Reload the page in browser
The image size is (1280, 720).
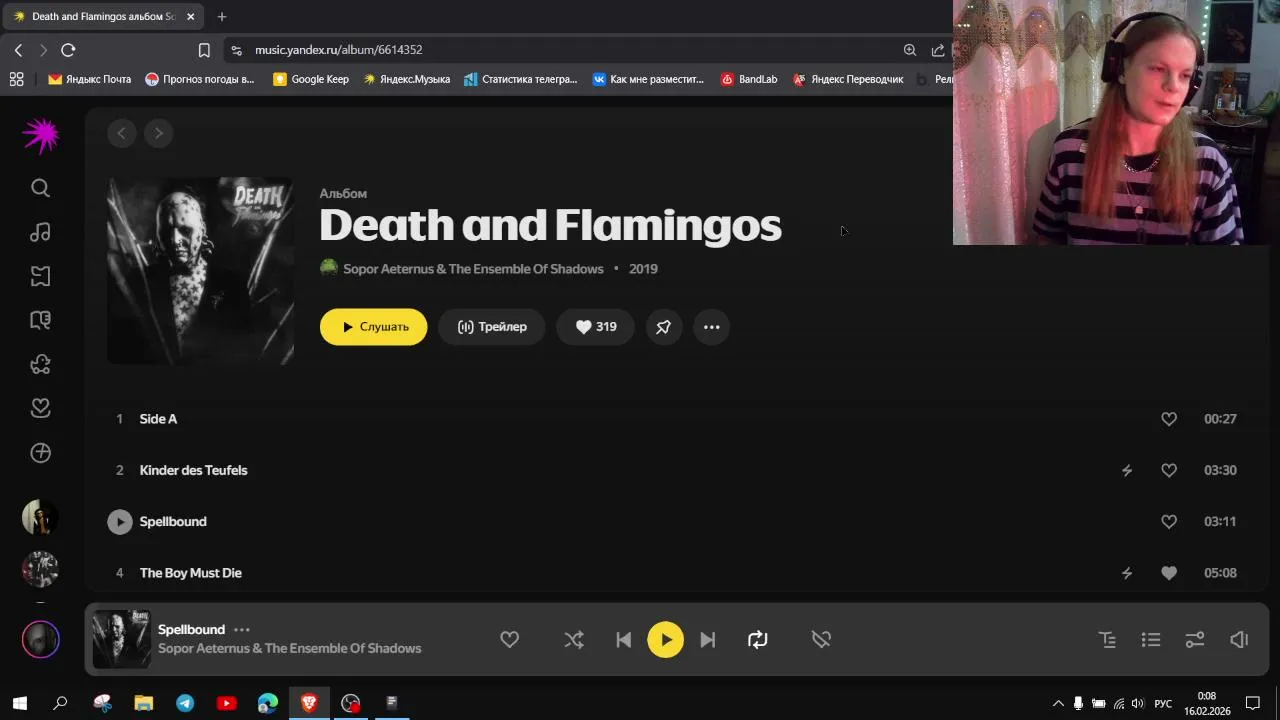point(68,50)
